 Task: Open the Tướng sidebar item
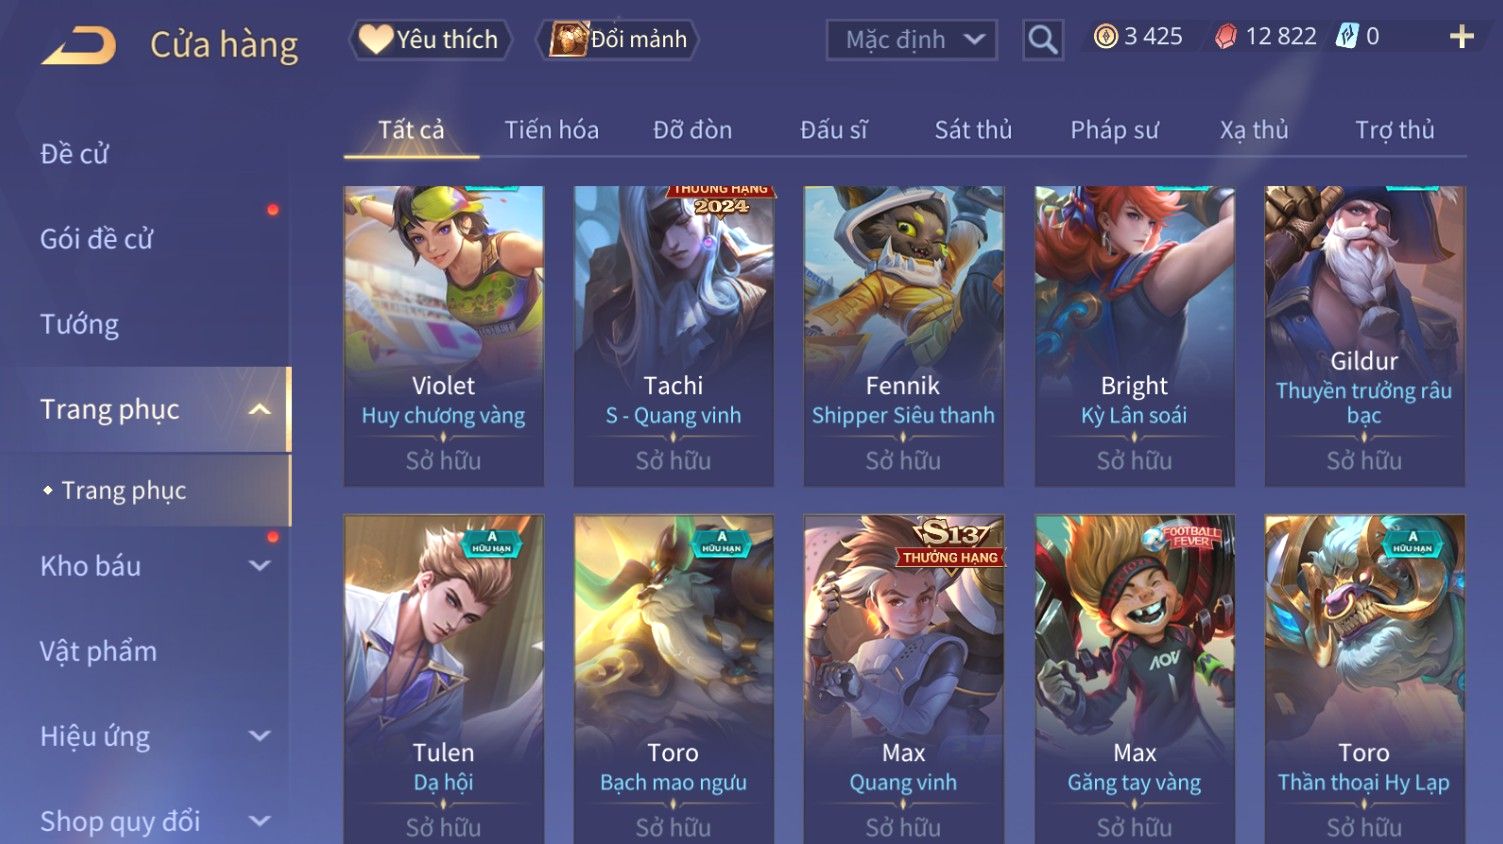click(79, 324)
